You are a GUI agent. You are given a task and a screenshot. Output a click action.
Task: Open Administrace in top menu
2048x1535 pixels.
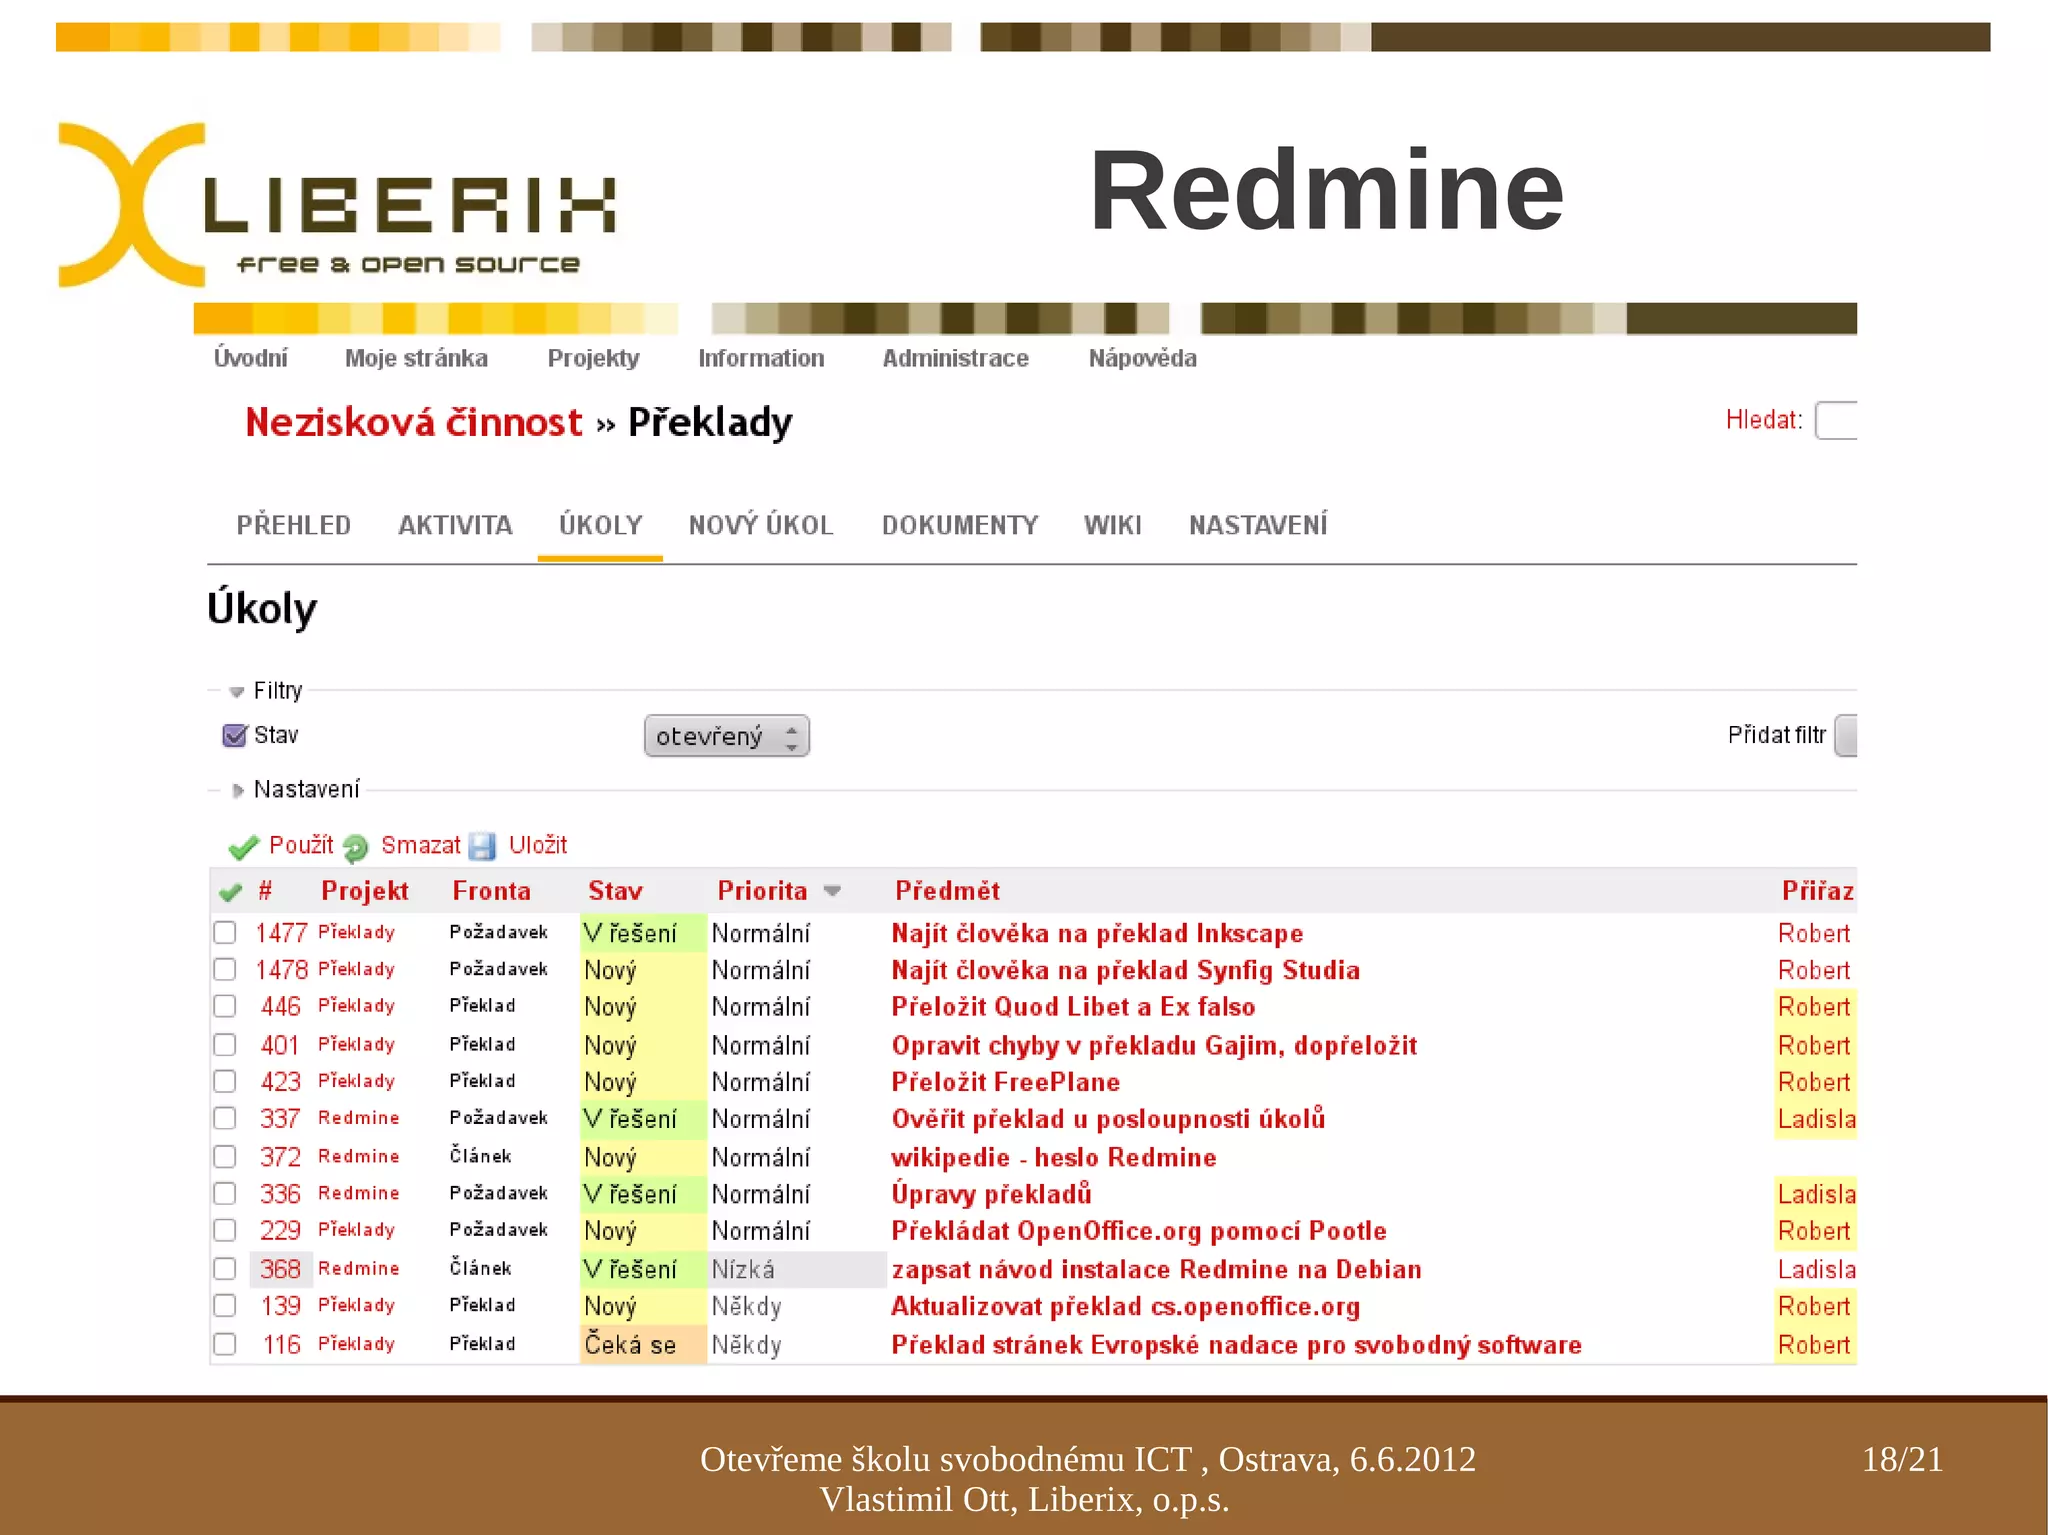[955, 358]
